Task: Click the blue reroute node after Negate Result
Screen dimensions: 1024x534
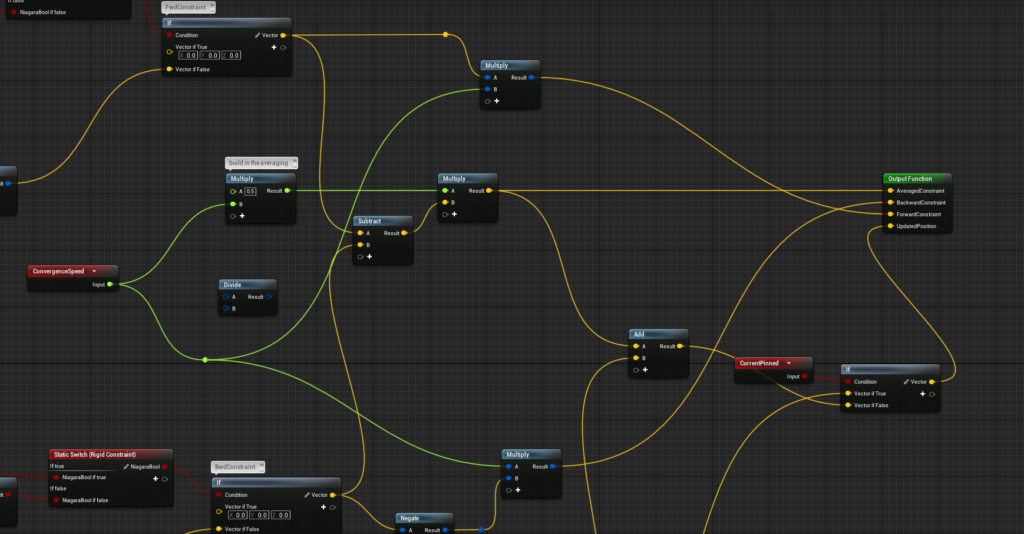Action: tap(481, 529)
